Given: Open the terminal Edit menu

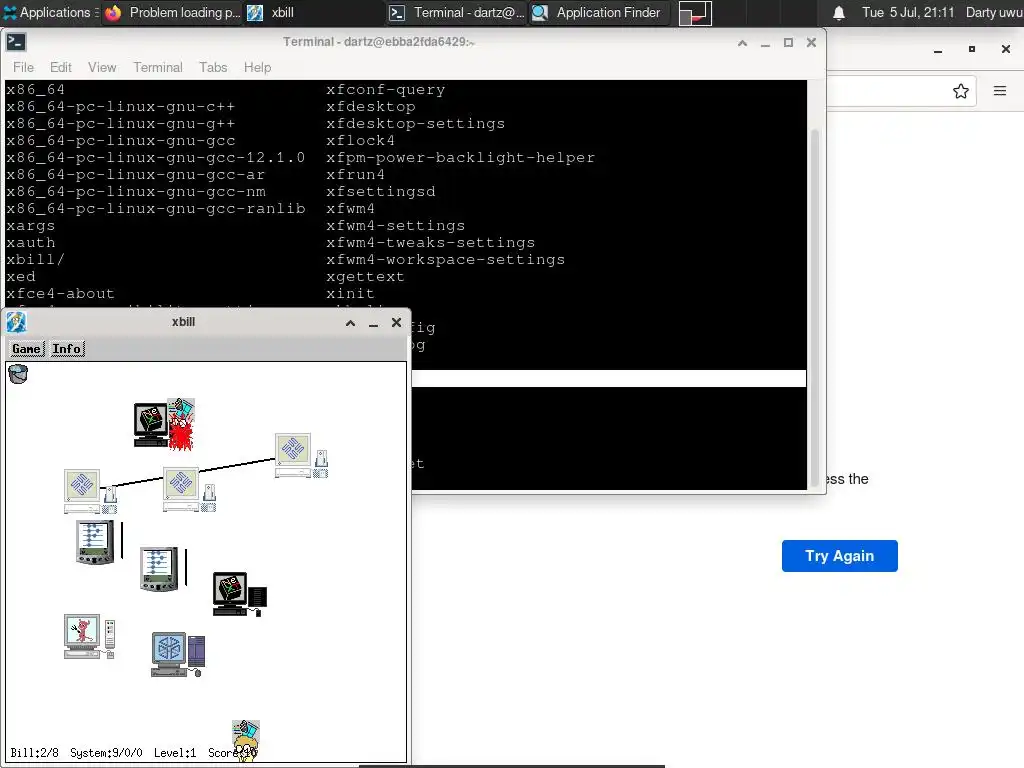Looking at the screenshot, I should 61,67.
